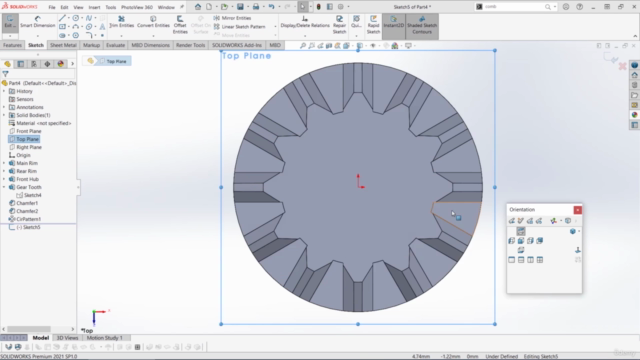Screen dimensions: 640x360
Task: Click the feature tree horizontal scrollbar
Action: [29, 329]
